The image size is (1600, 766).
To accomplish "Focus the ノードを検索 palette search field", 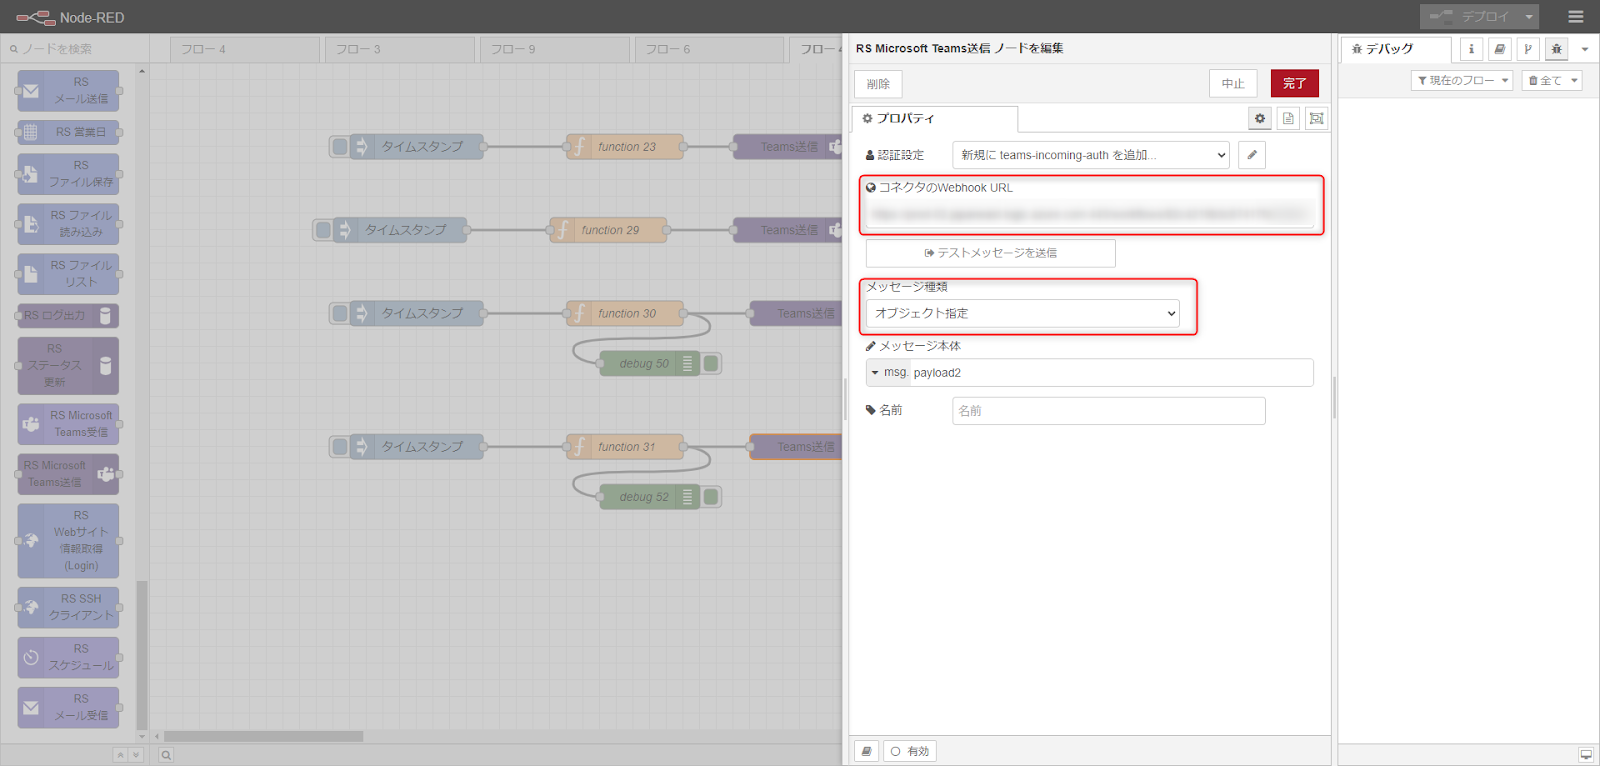I will point(75,49).
